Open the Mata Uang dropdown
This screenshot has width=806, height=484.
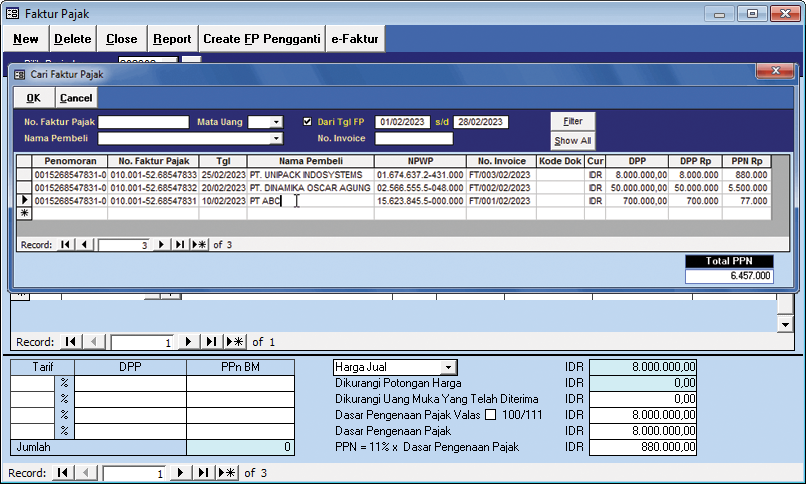(x=278, y=122)
